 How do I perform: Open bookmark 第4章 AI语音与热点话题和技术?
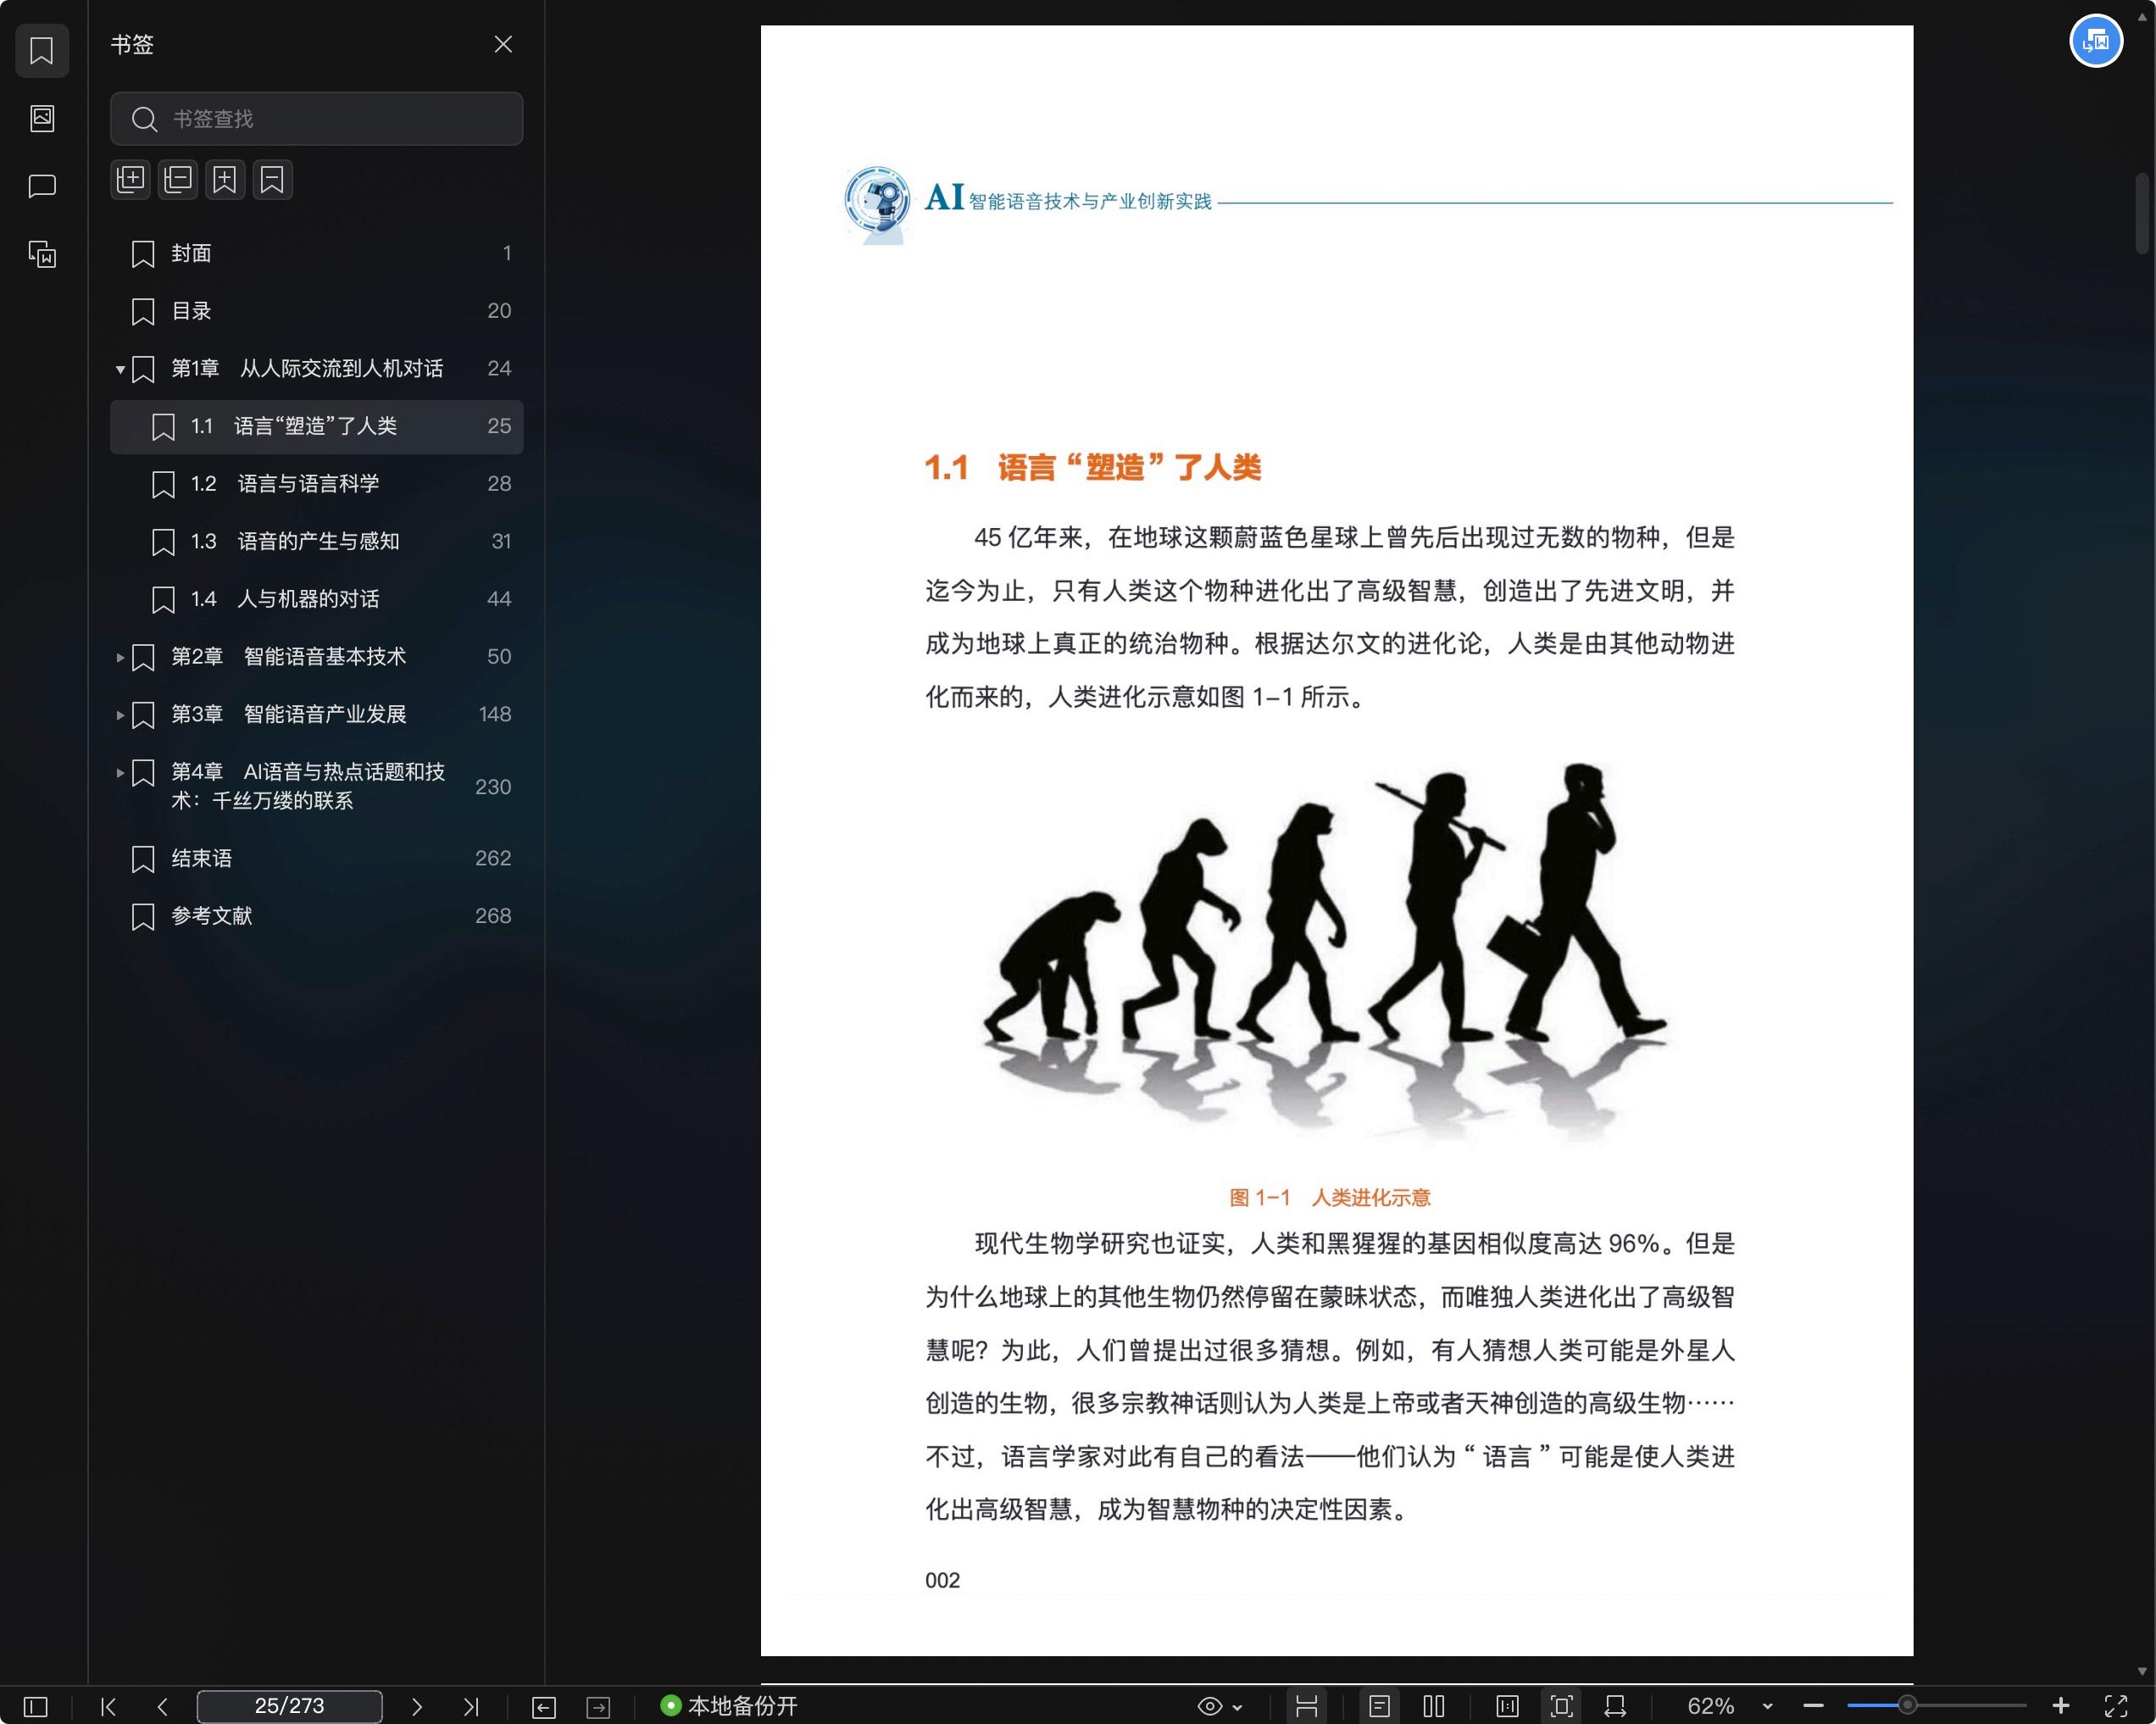[x=316, y=786]
